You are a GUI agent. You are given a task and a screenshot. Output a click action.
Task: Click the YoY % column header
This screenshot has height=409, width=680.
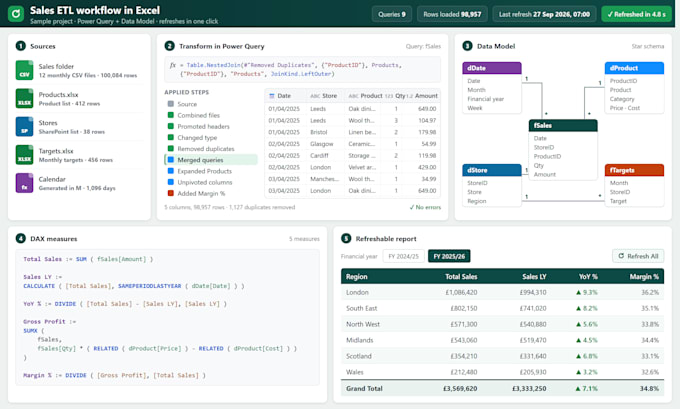click(588, 277)
